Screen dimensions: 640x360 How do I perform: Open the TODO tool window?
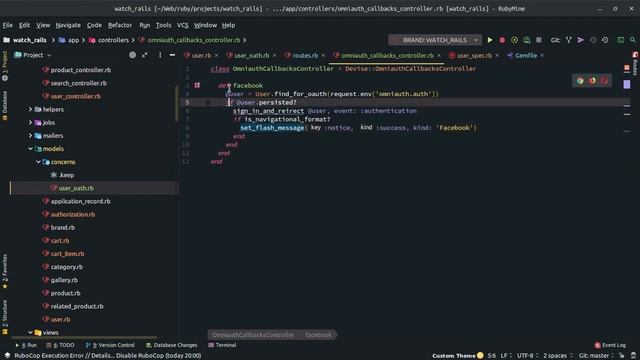60,345
